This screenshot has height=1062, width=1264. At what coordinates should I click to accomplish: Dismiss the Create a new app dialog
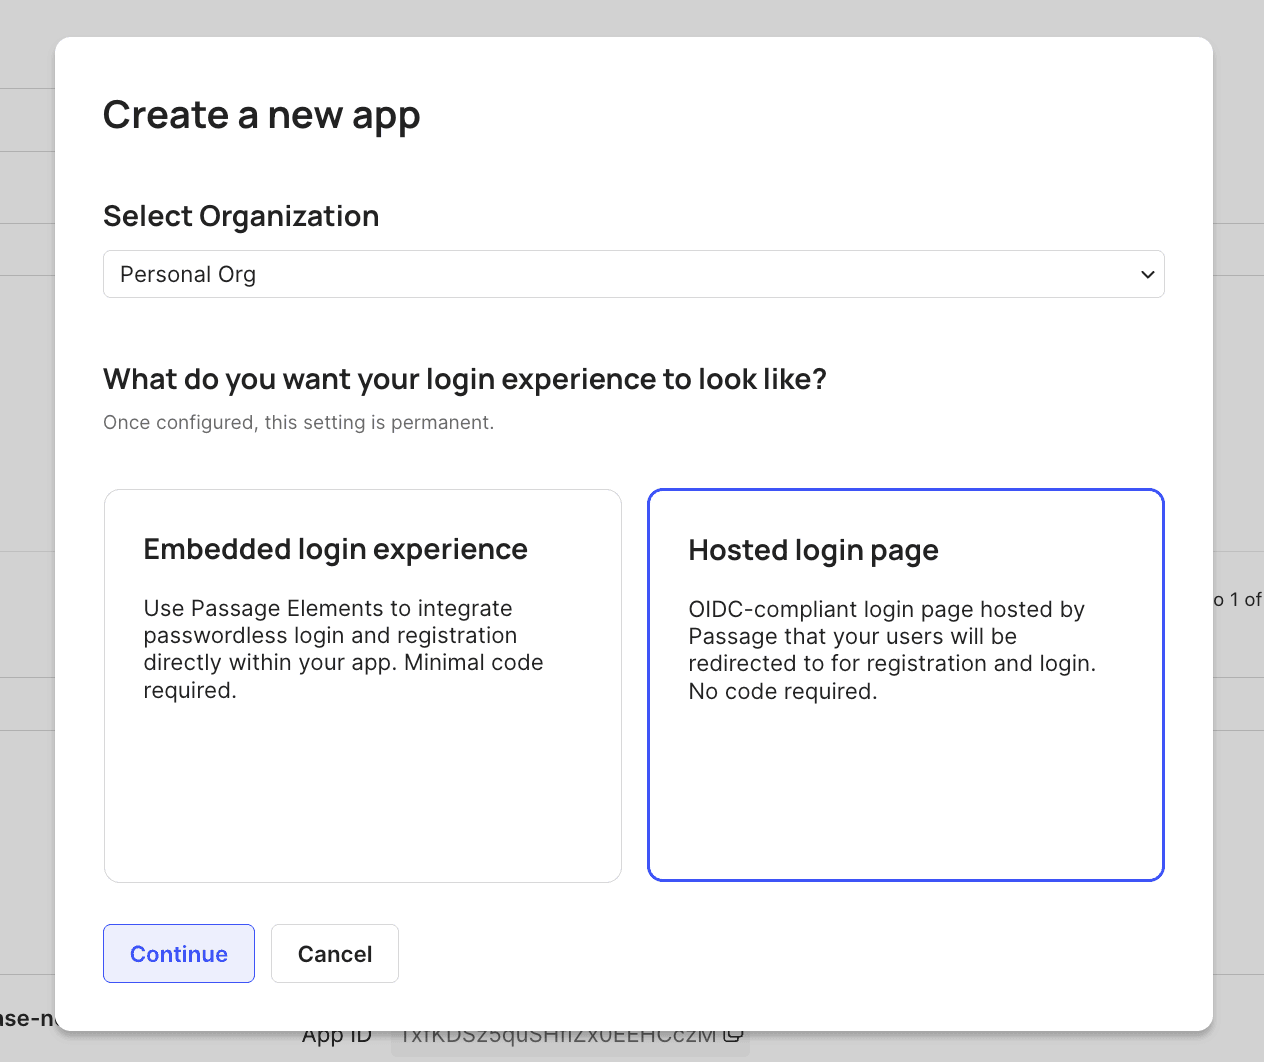click(334, 953)
